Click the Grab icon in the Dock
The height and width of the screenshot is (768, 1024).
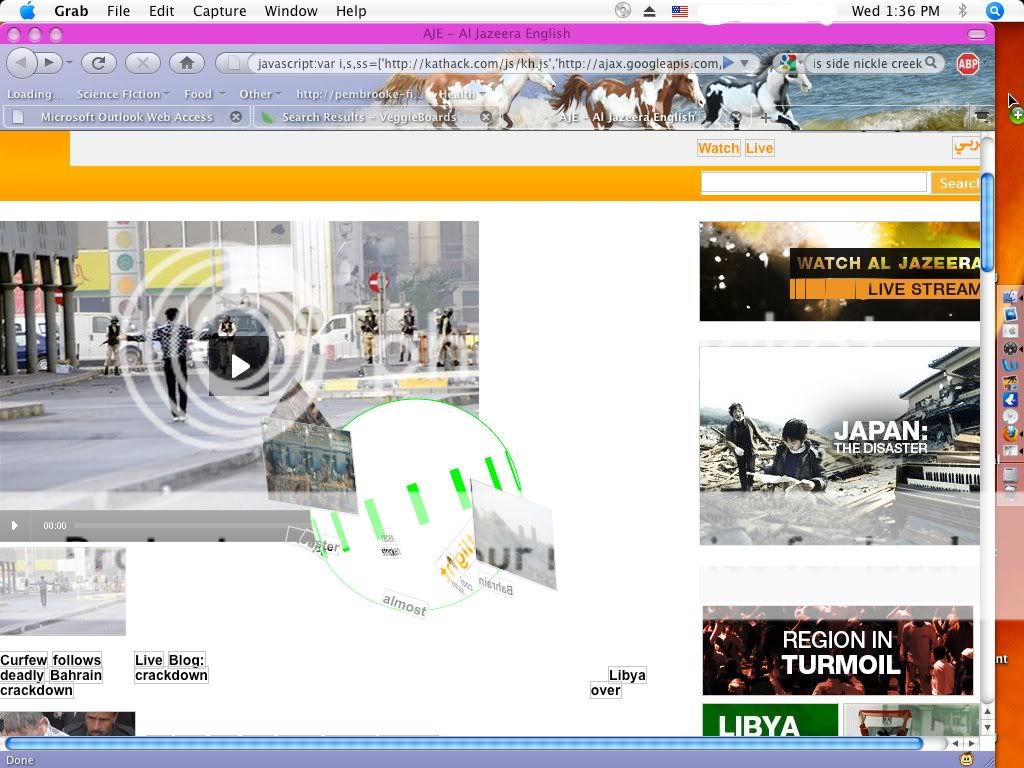click(1010, 450)
